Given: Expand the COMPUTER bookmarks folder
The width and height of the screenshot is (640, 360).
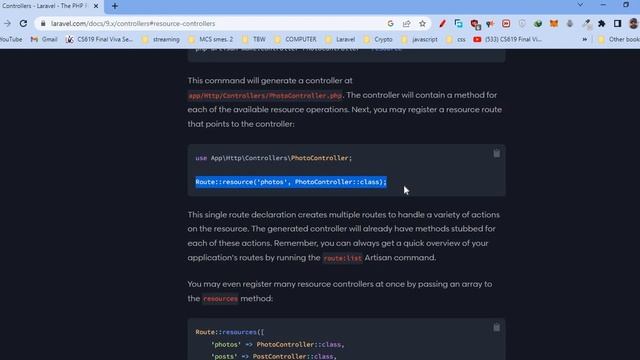Looking at the screenshot, I should [296, 39].
